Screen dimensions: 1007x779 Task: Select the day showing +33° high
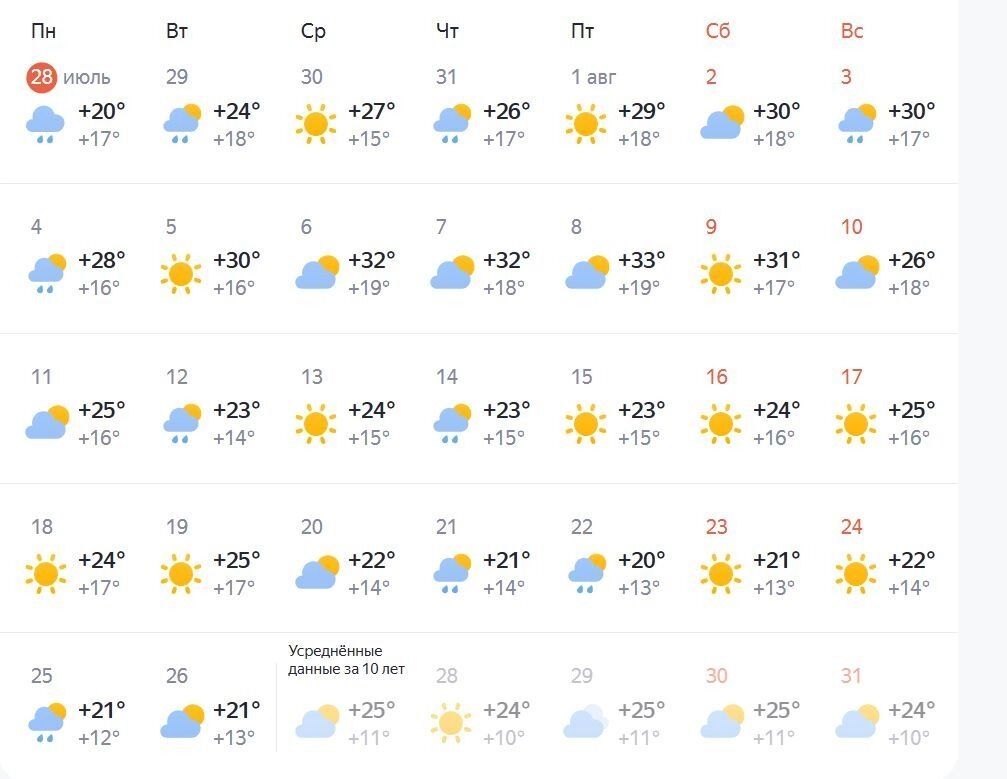coord(641,261)
